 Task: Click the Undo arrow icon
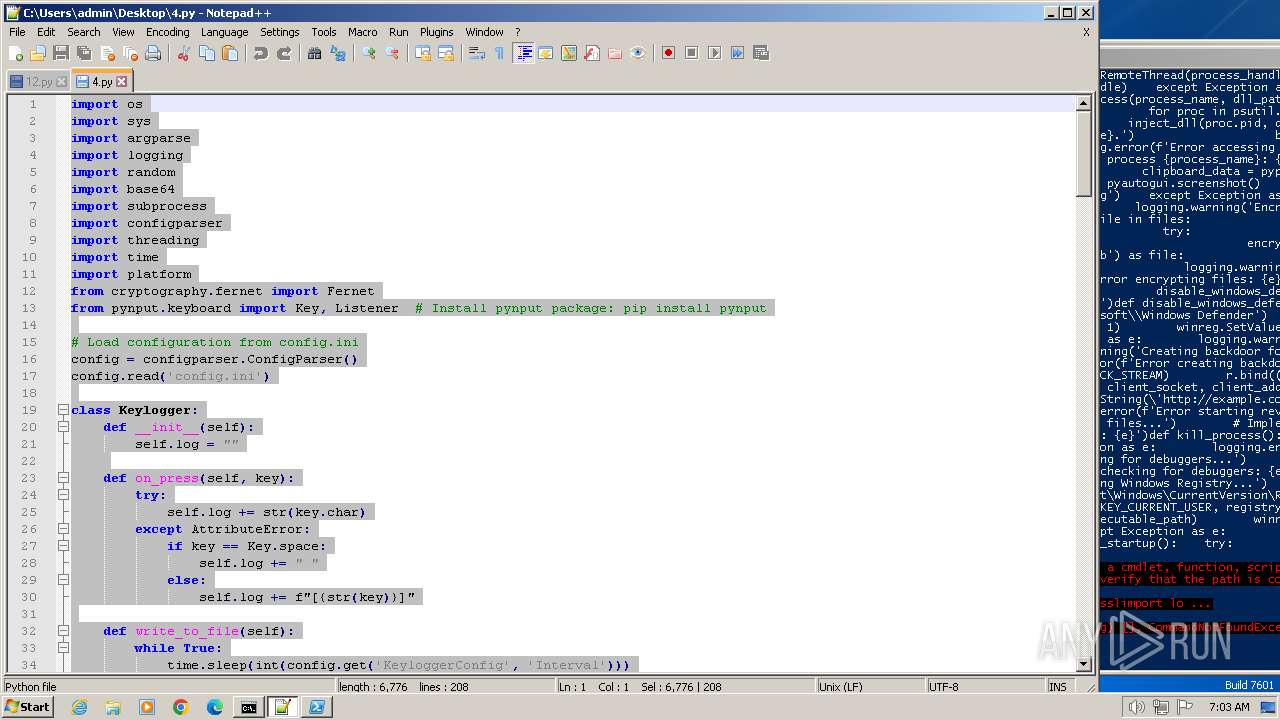(x=261, y=53)
